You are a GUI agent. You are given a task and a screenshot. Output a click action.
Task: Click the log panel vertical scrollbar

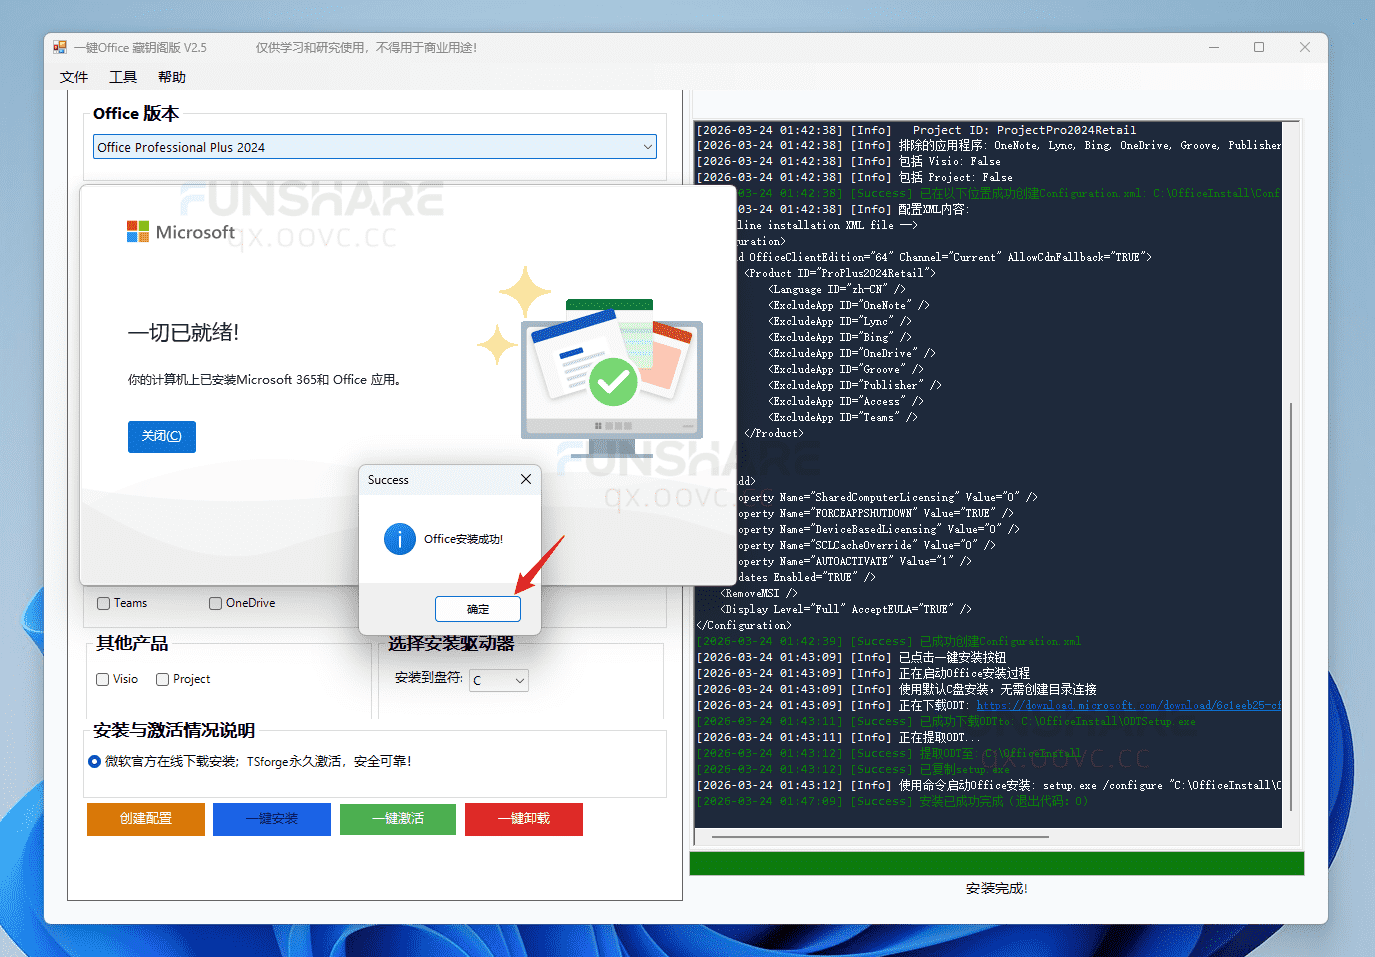pyautogui.click(x=1292, y=605)
